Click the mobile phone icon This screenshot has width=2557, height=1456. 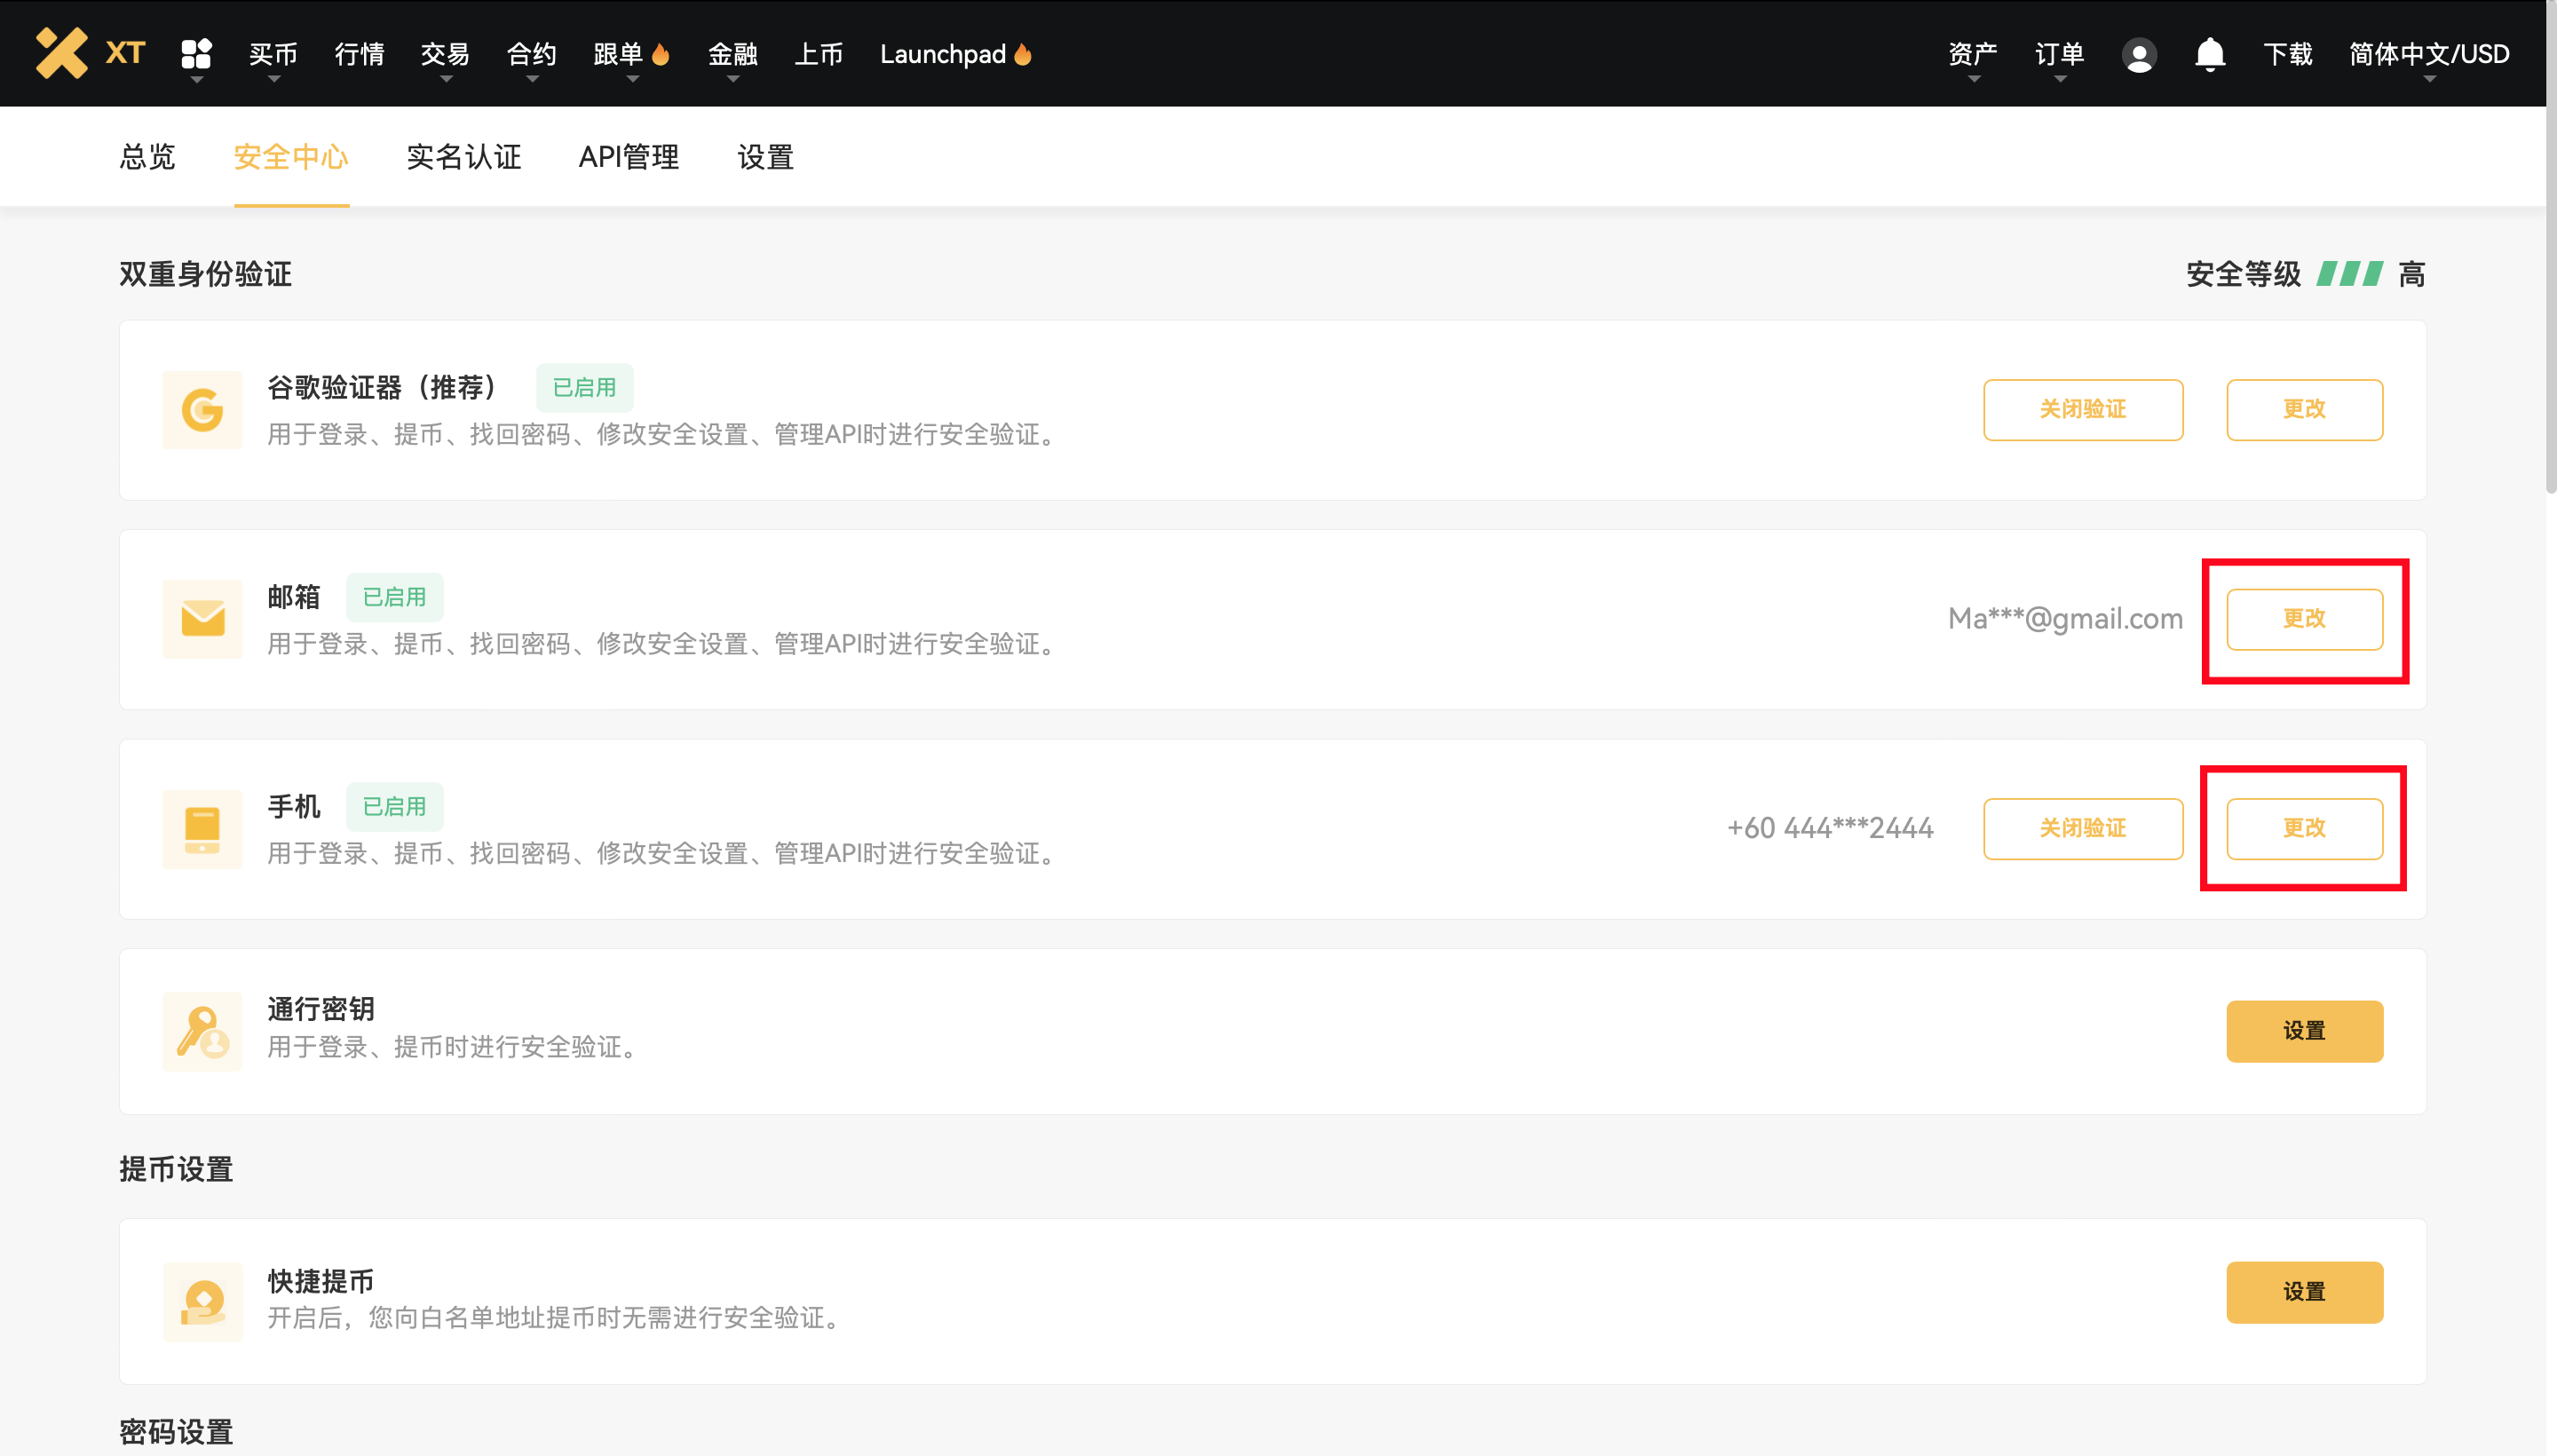point(202,829)
